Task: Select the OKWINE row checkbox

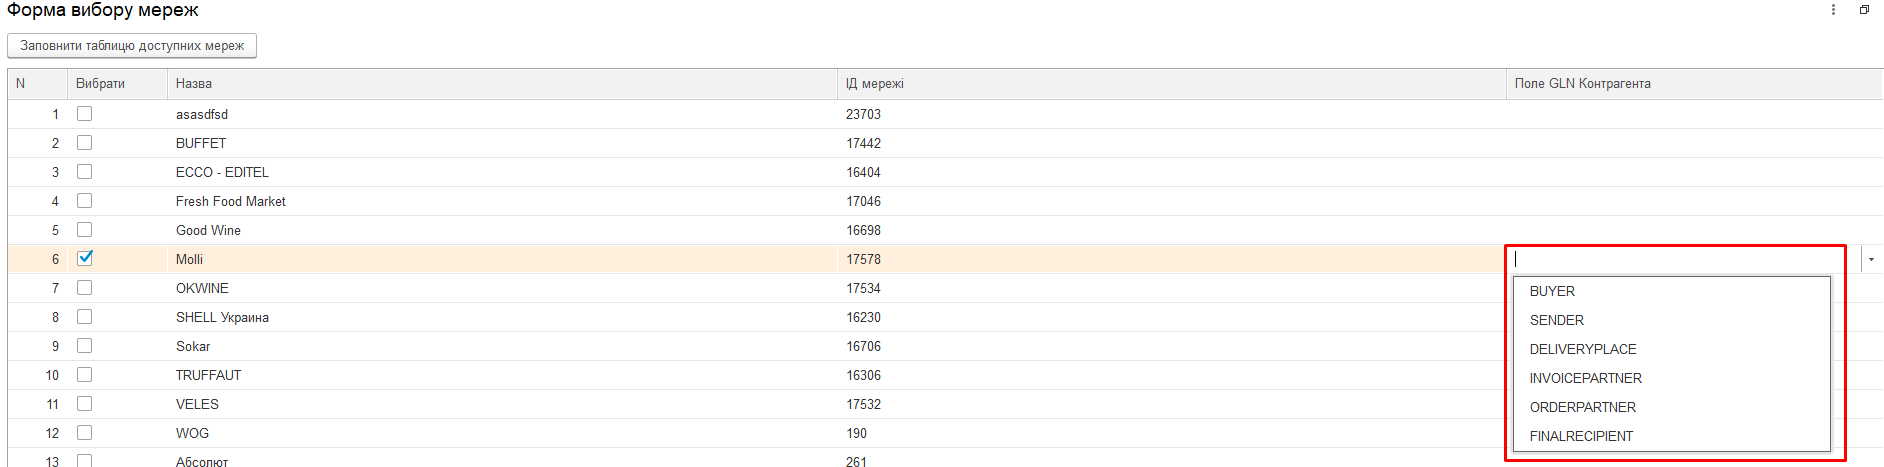Action: point(85,288)
